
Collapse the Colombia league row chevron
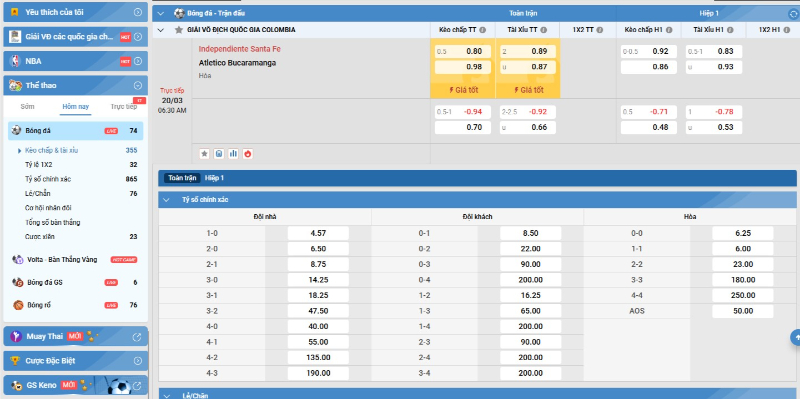pos(161,30)
